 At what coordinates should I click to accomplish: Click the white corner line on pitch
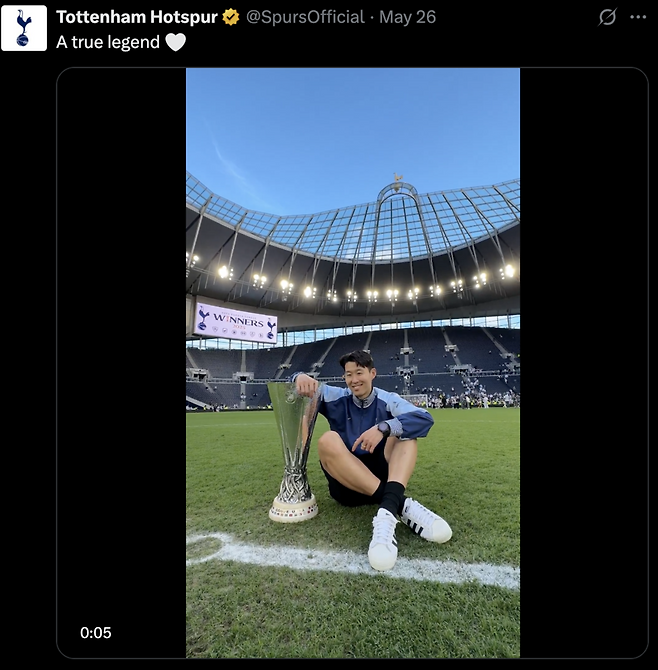point(352,561)
